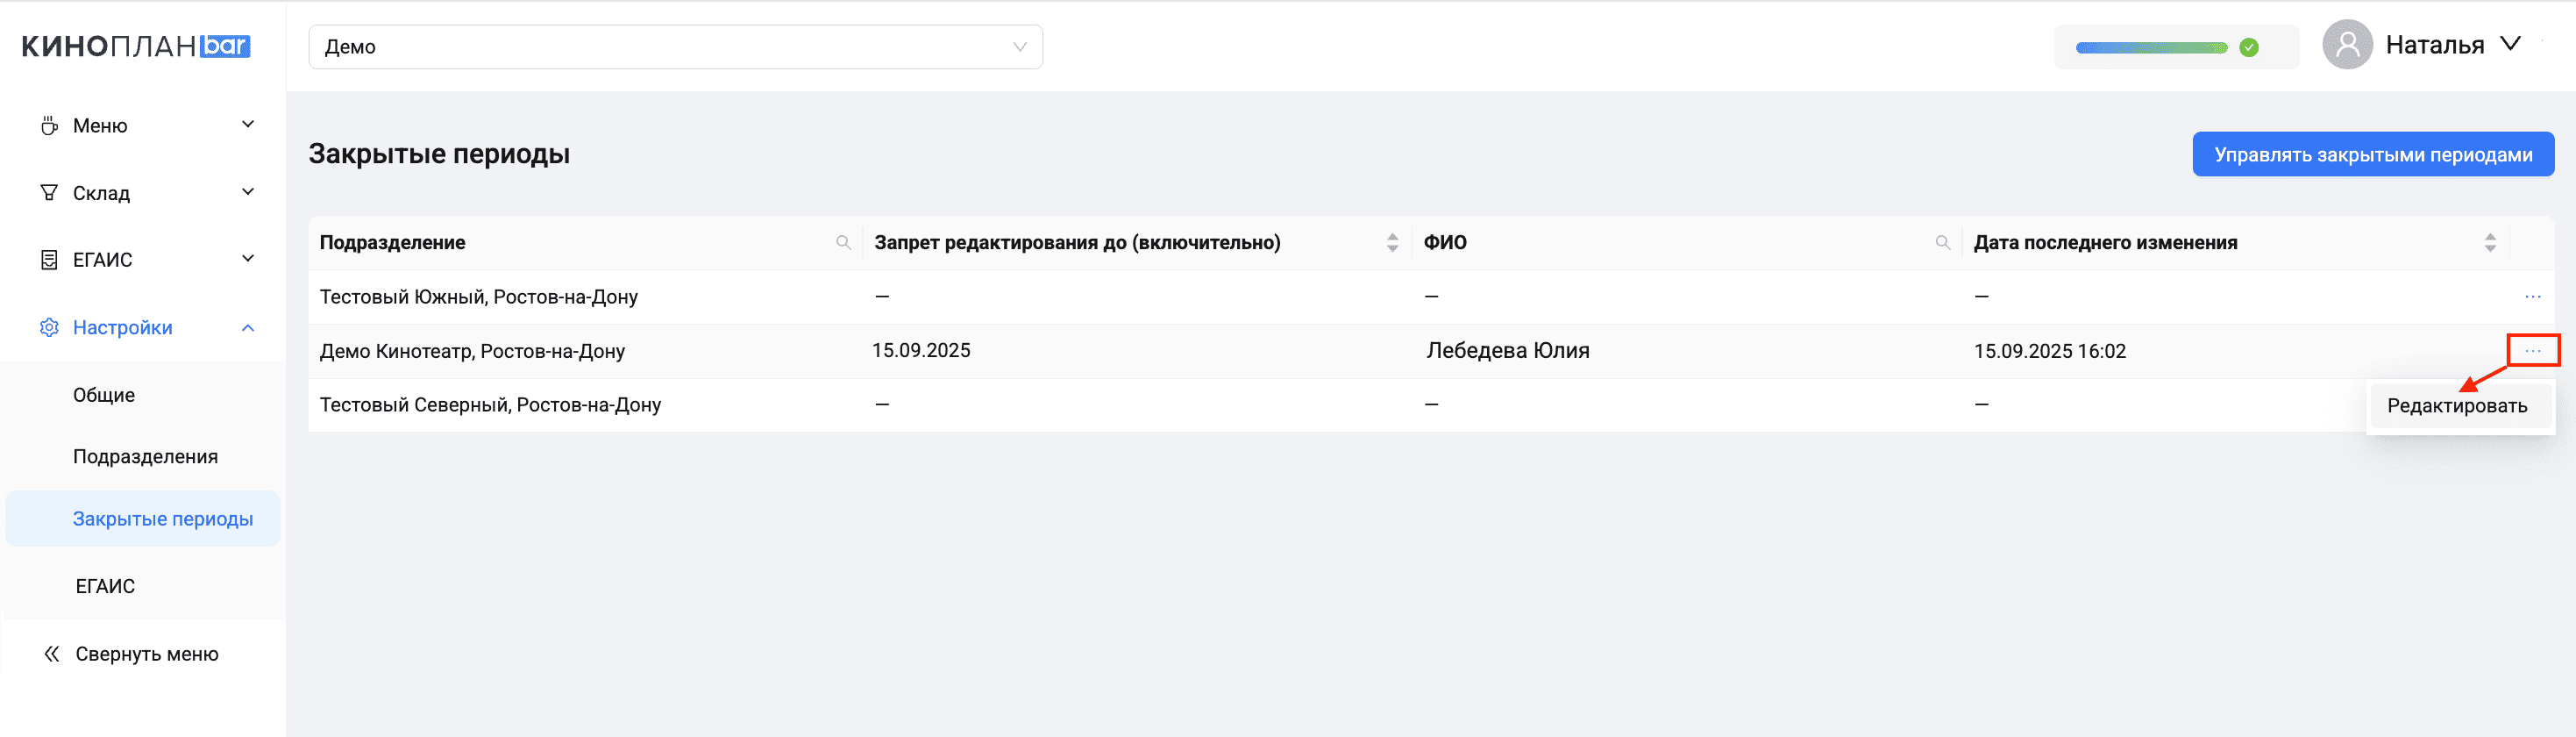
Task: Sort by Запрет редактирования column arrows
Action: point(1392,243)
